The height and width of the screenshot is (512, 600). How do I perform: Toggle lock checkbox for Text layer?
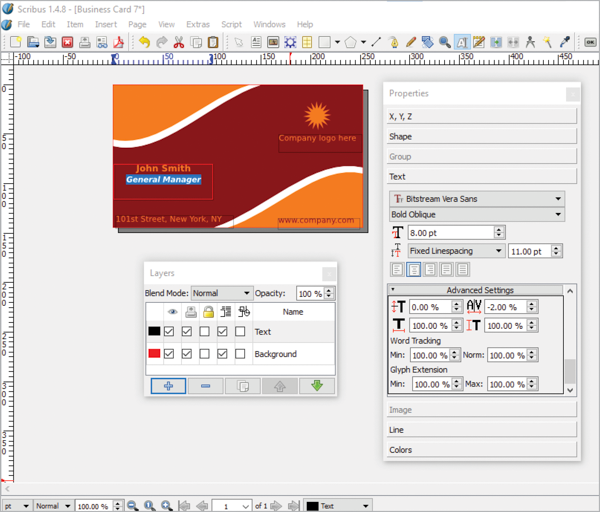click(205, 331)
